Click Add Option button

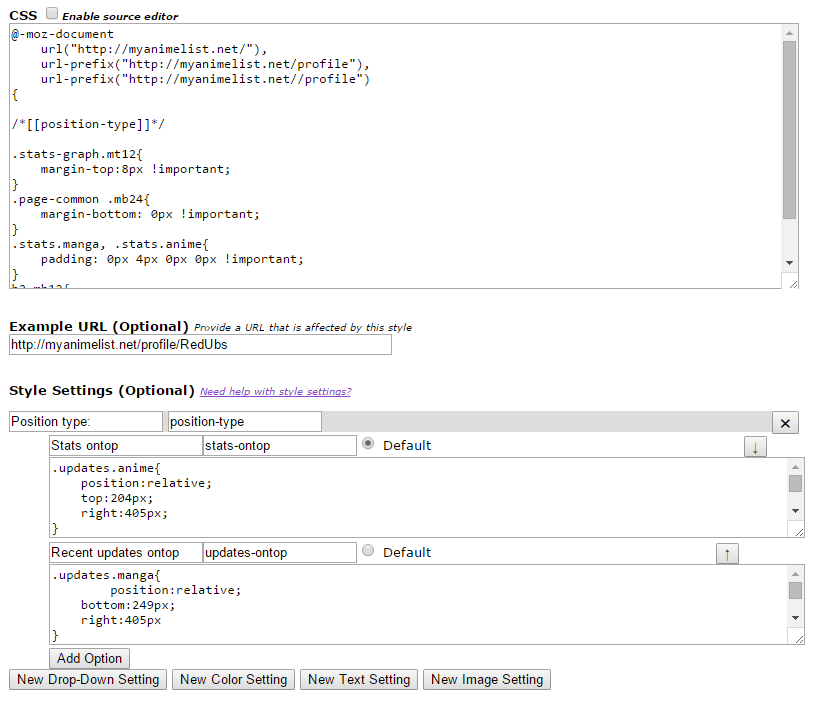[89, 658]
